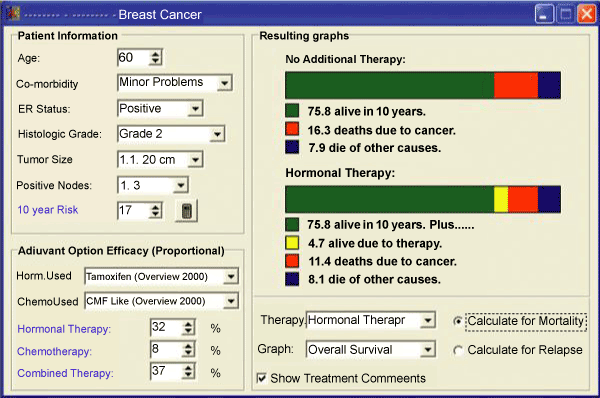Select Calculate for Mortality radio button
This screenshot has height=398, width=600.
[457, 321]
